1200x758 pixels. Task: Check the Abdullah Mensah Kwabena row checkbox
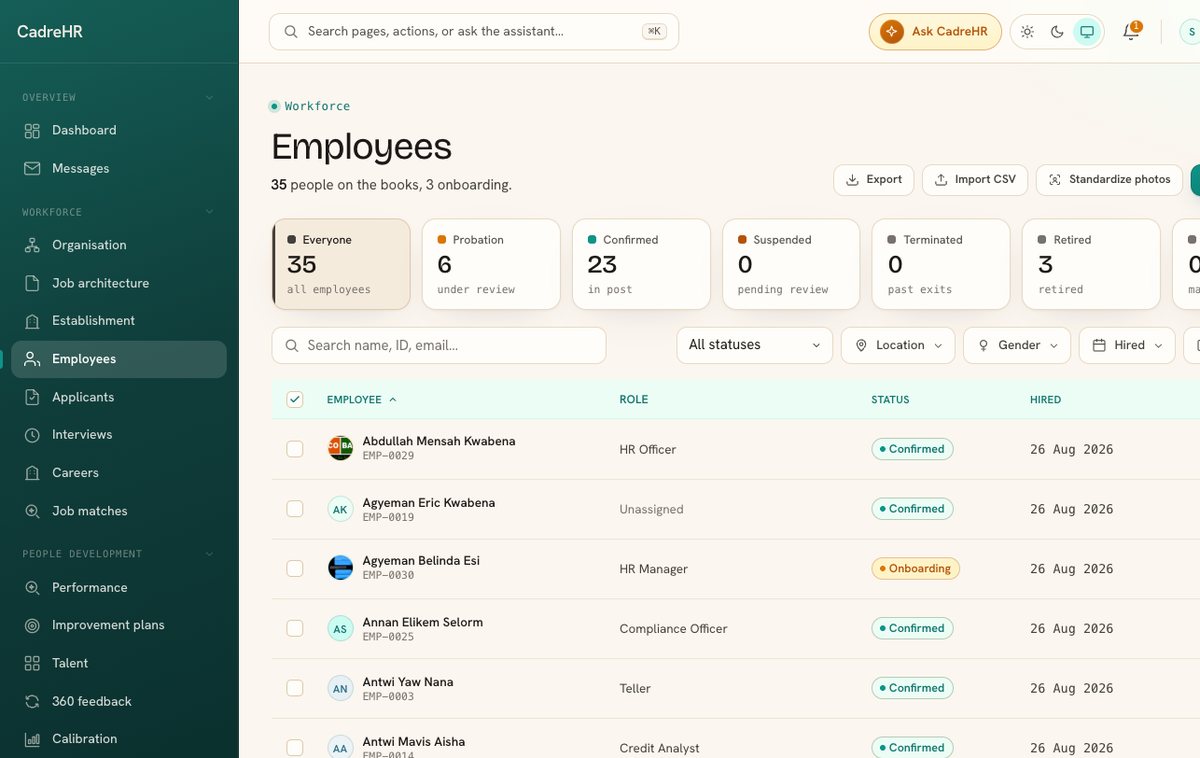[295, 449]
